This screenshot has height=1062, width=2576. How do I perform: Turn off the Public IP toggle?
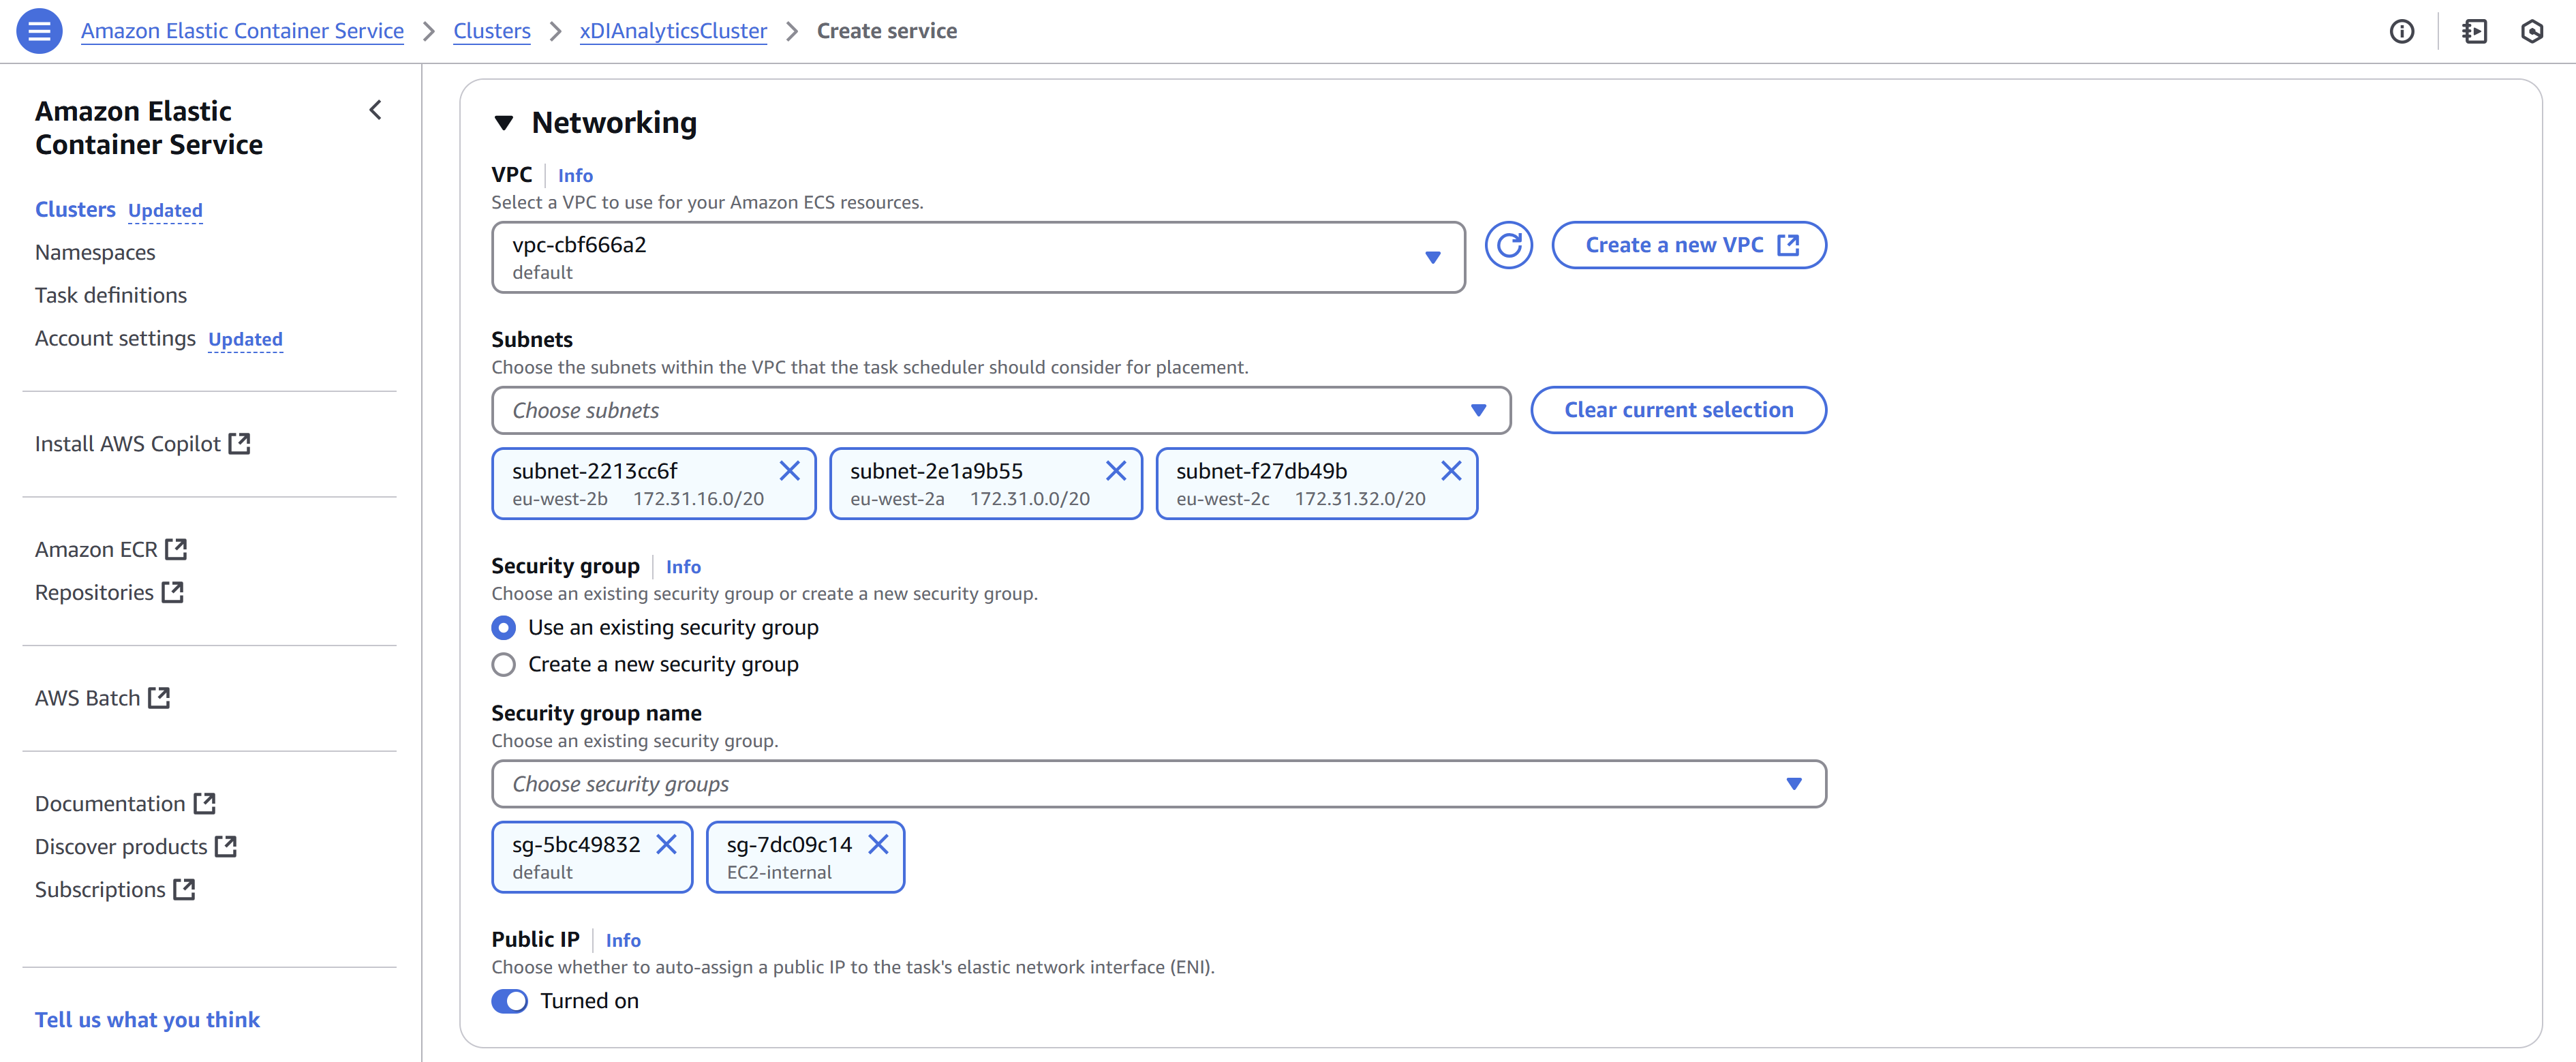[x=509, y=1001]
